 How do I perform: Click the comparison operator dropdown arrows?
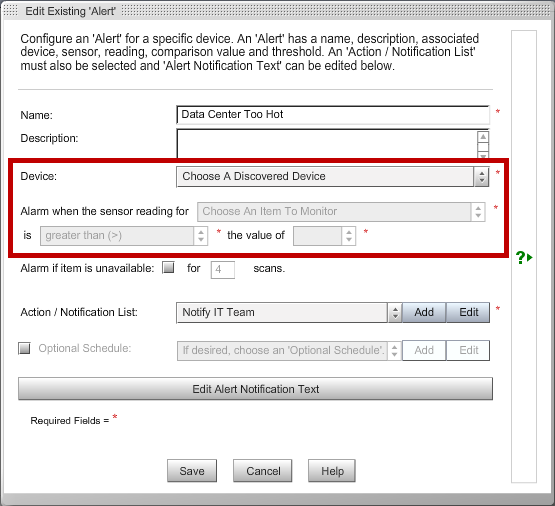pos(201,236)
